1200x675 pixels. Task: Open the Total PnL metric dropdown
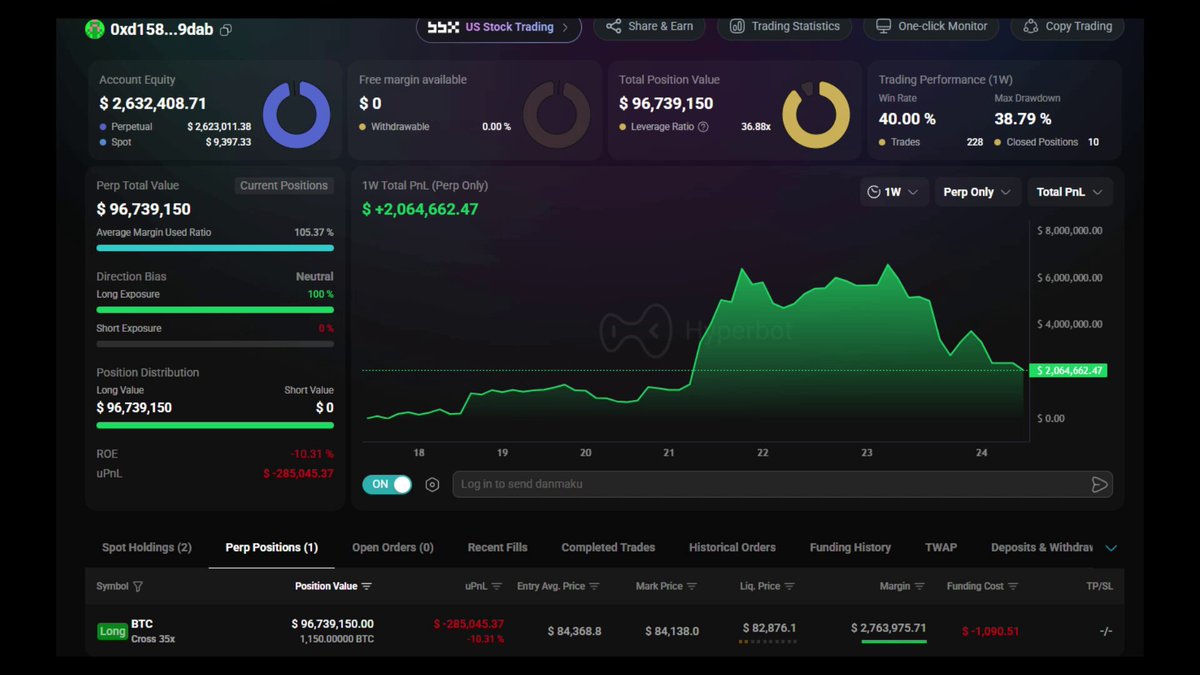pyautogui.click(x=1069, y=192)
